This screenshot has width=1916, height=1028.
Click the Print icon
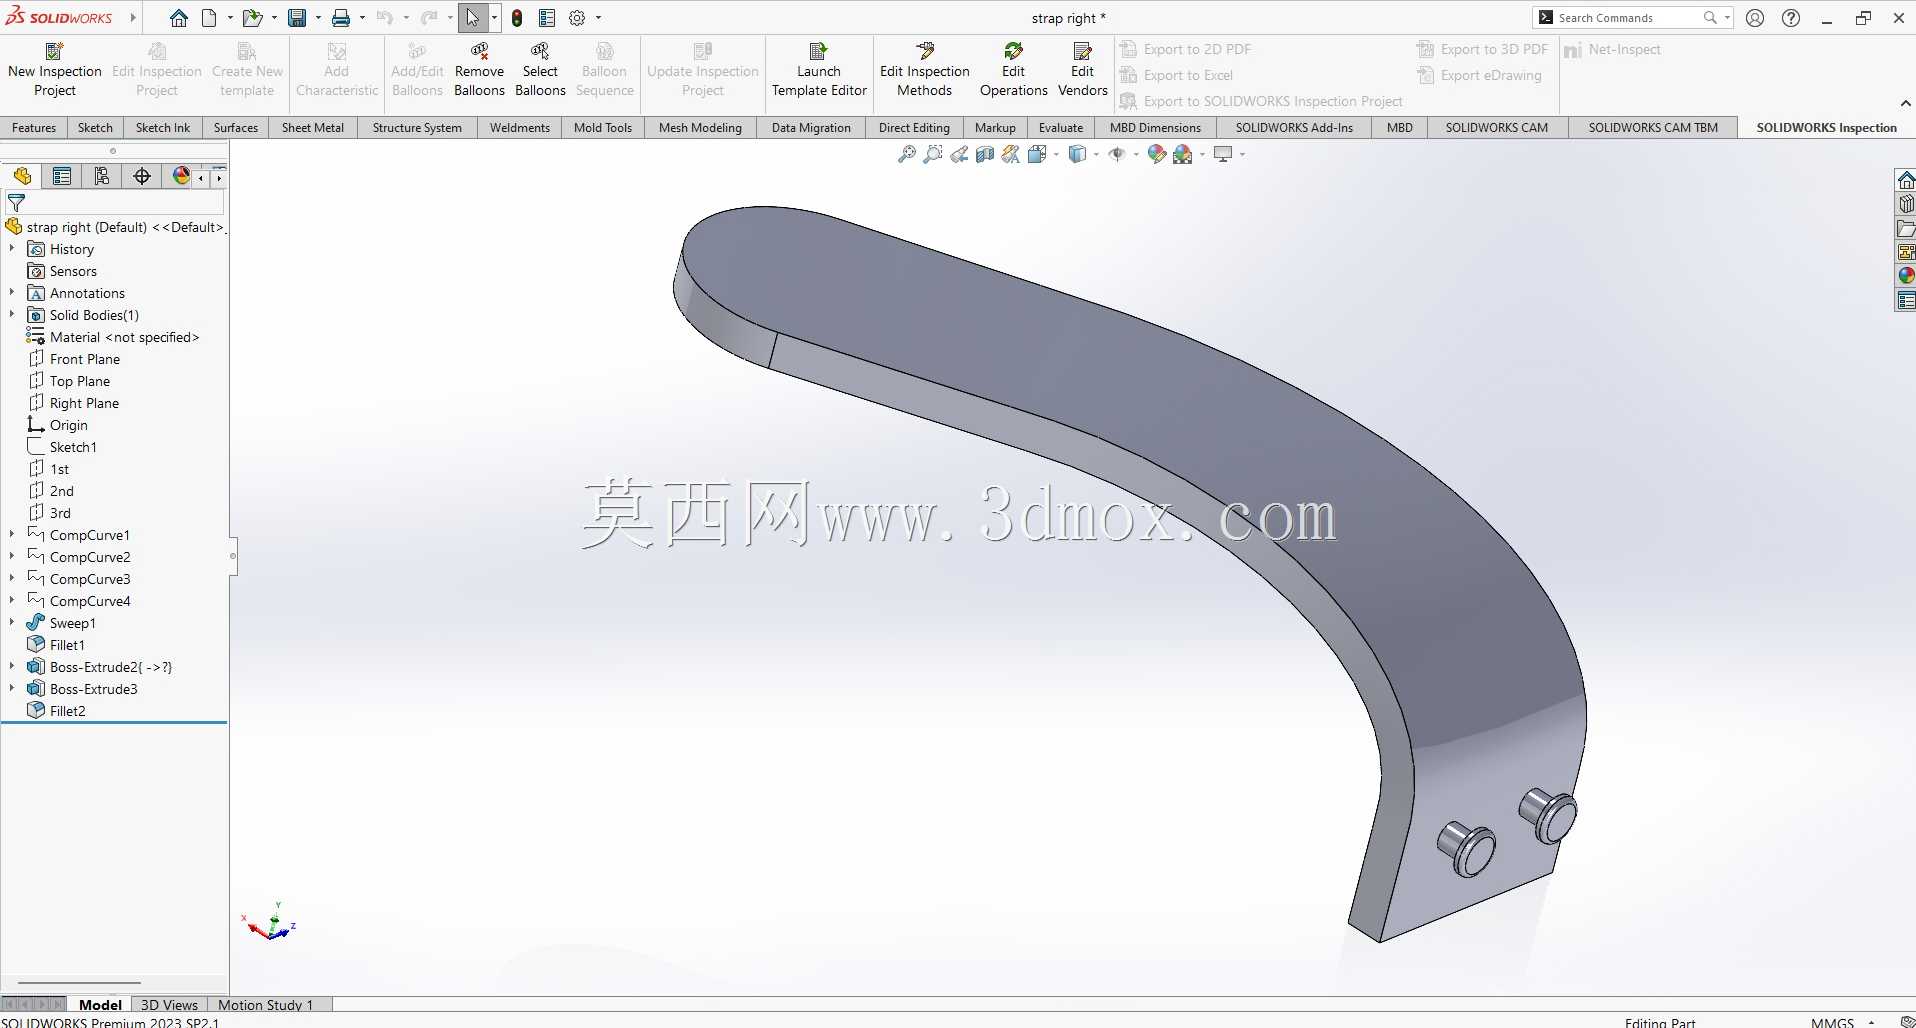341,18
